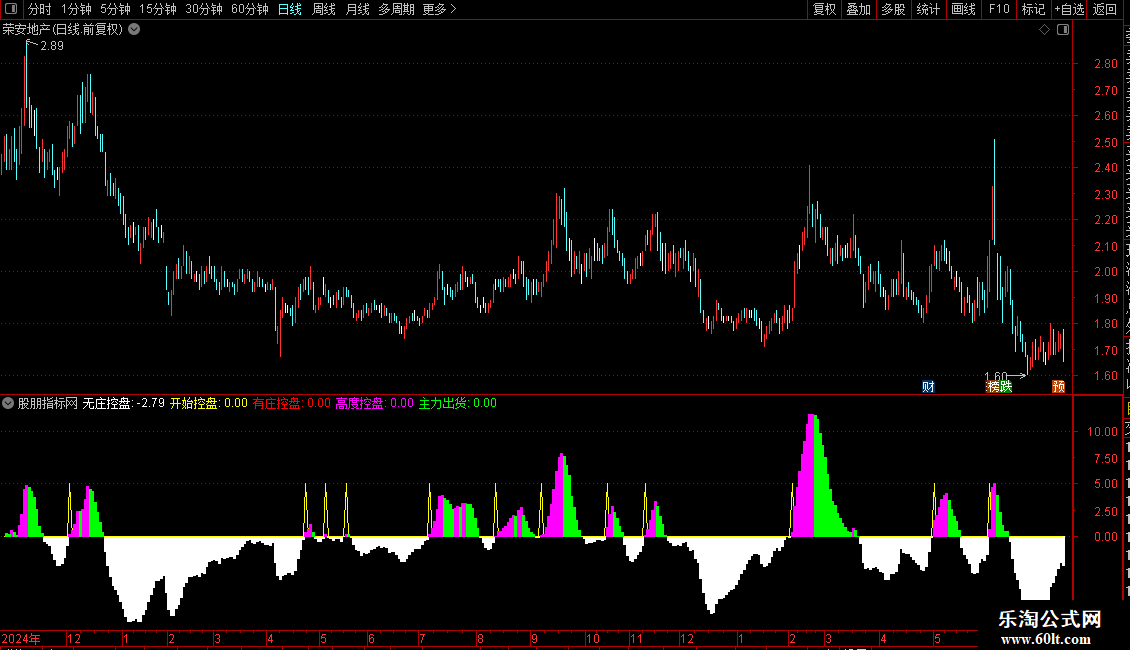Image resolution: width=1130 pixels, height=650 pixels.
Task: Click the 10.00 indicator axis value
Action: coord(1102,432)
